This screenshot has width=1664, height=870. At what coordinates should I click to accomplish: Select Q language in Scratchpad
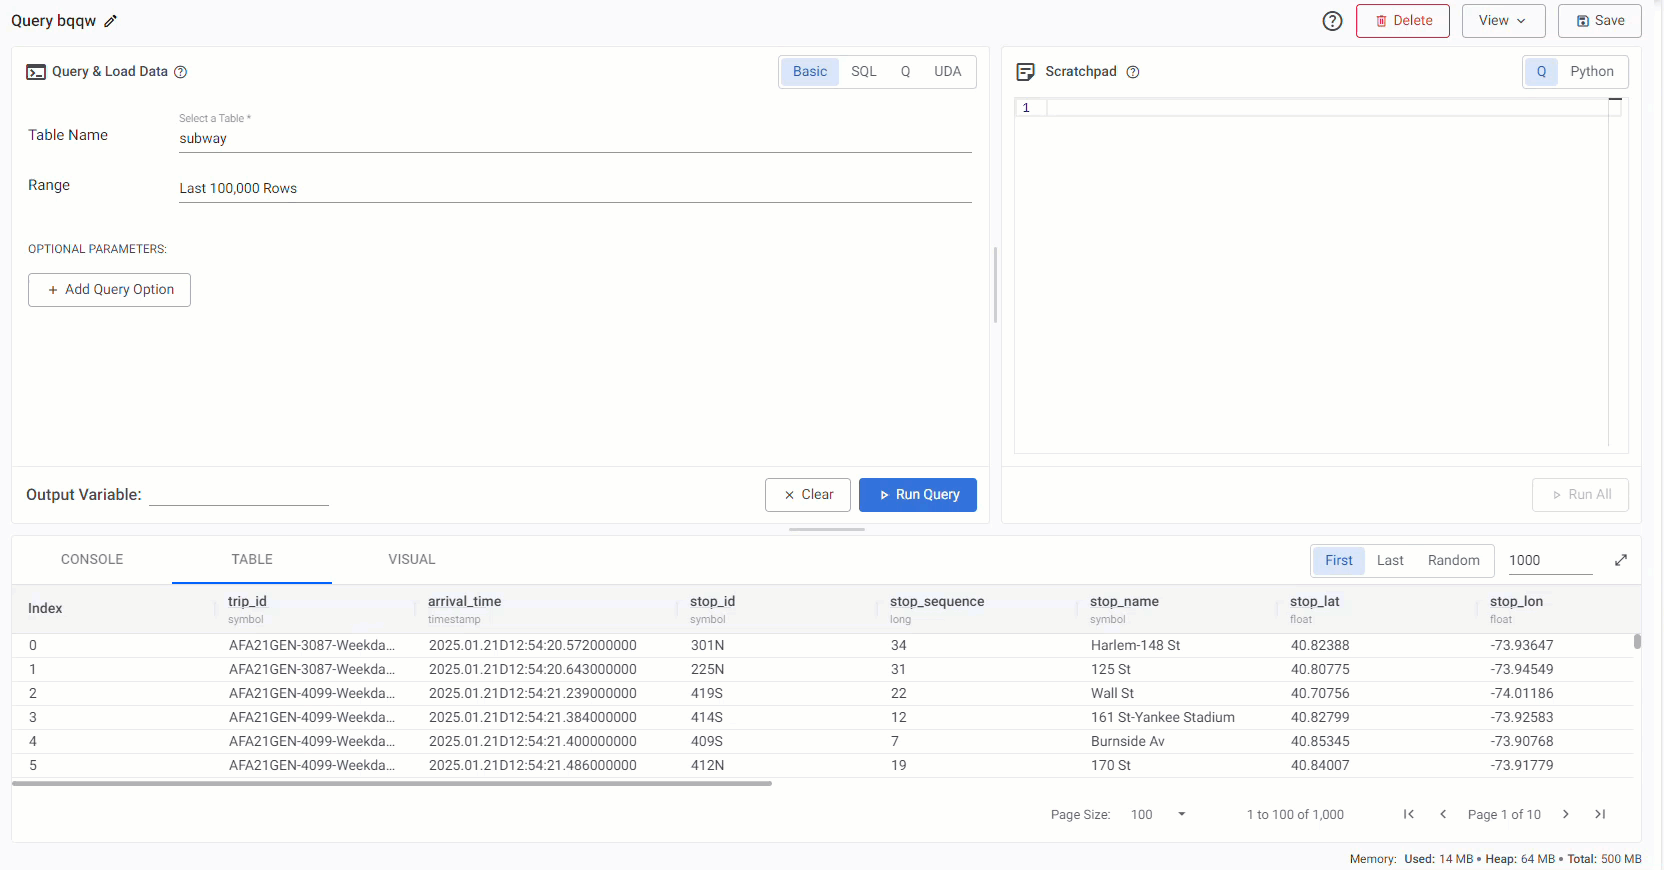pyautogui.click(x=1541, y=72)
